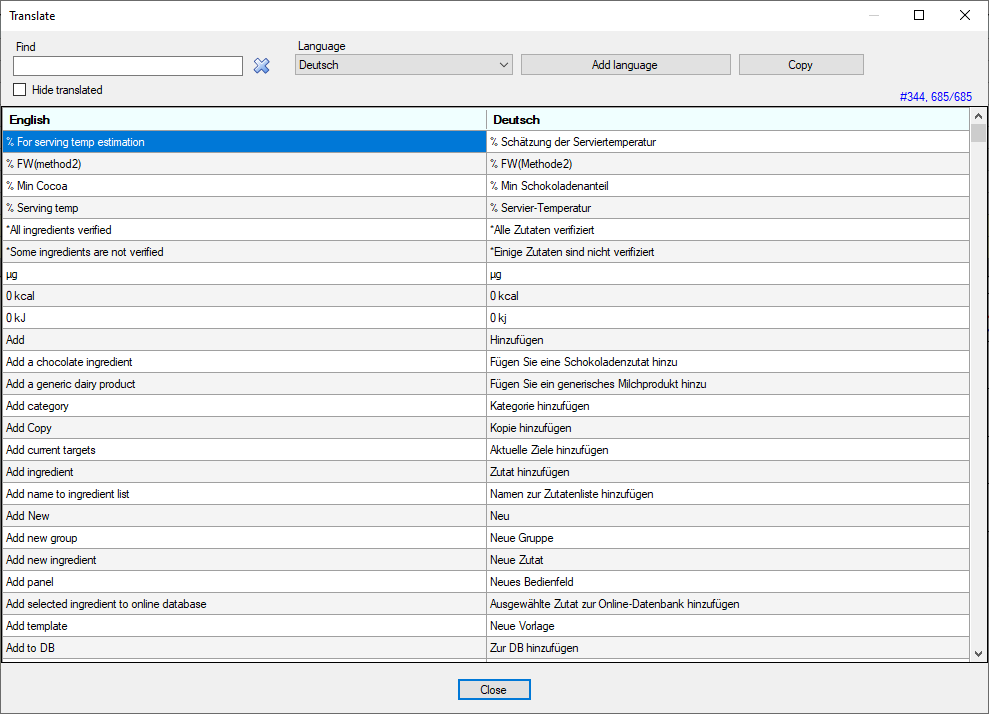The image size is (989, 714).
Task: Select the 'Add Copy' cell
Action: coord(245,428)
